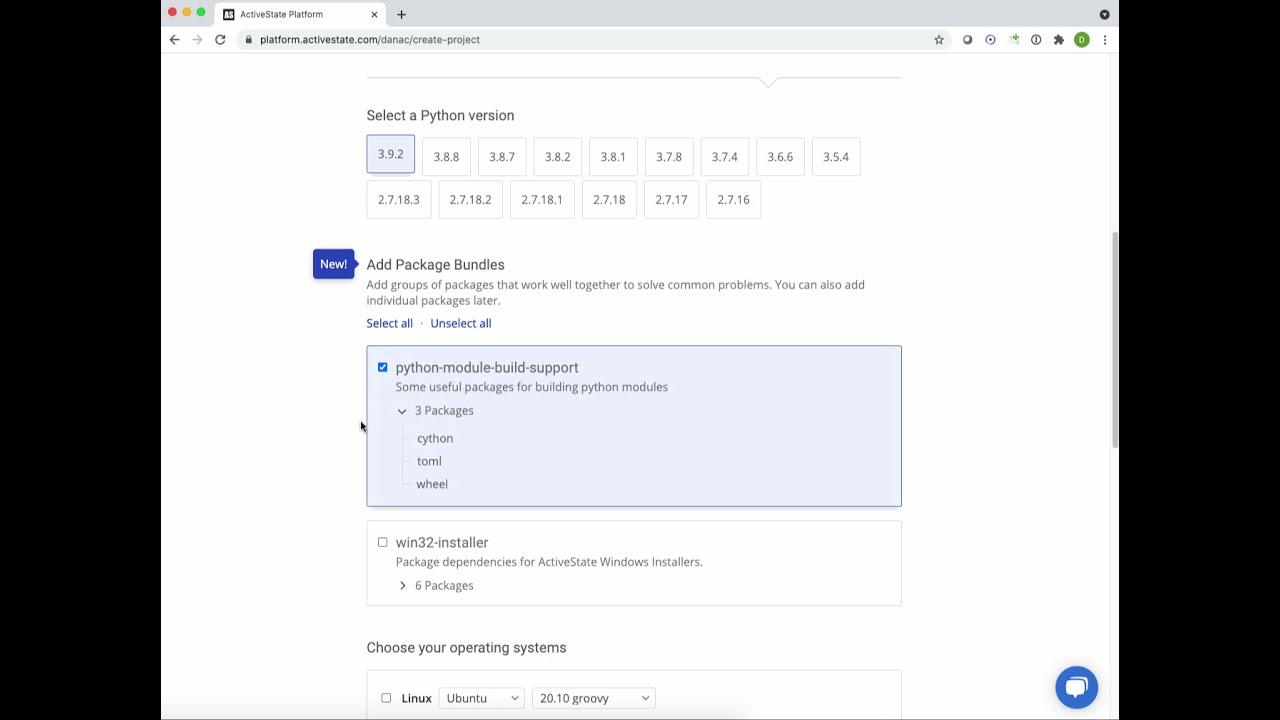Pick Python version 3.6.6
Screen dimensions: 1280x720
point(780,157)
